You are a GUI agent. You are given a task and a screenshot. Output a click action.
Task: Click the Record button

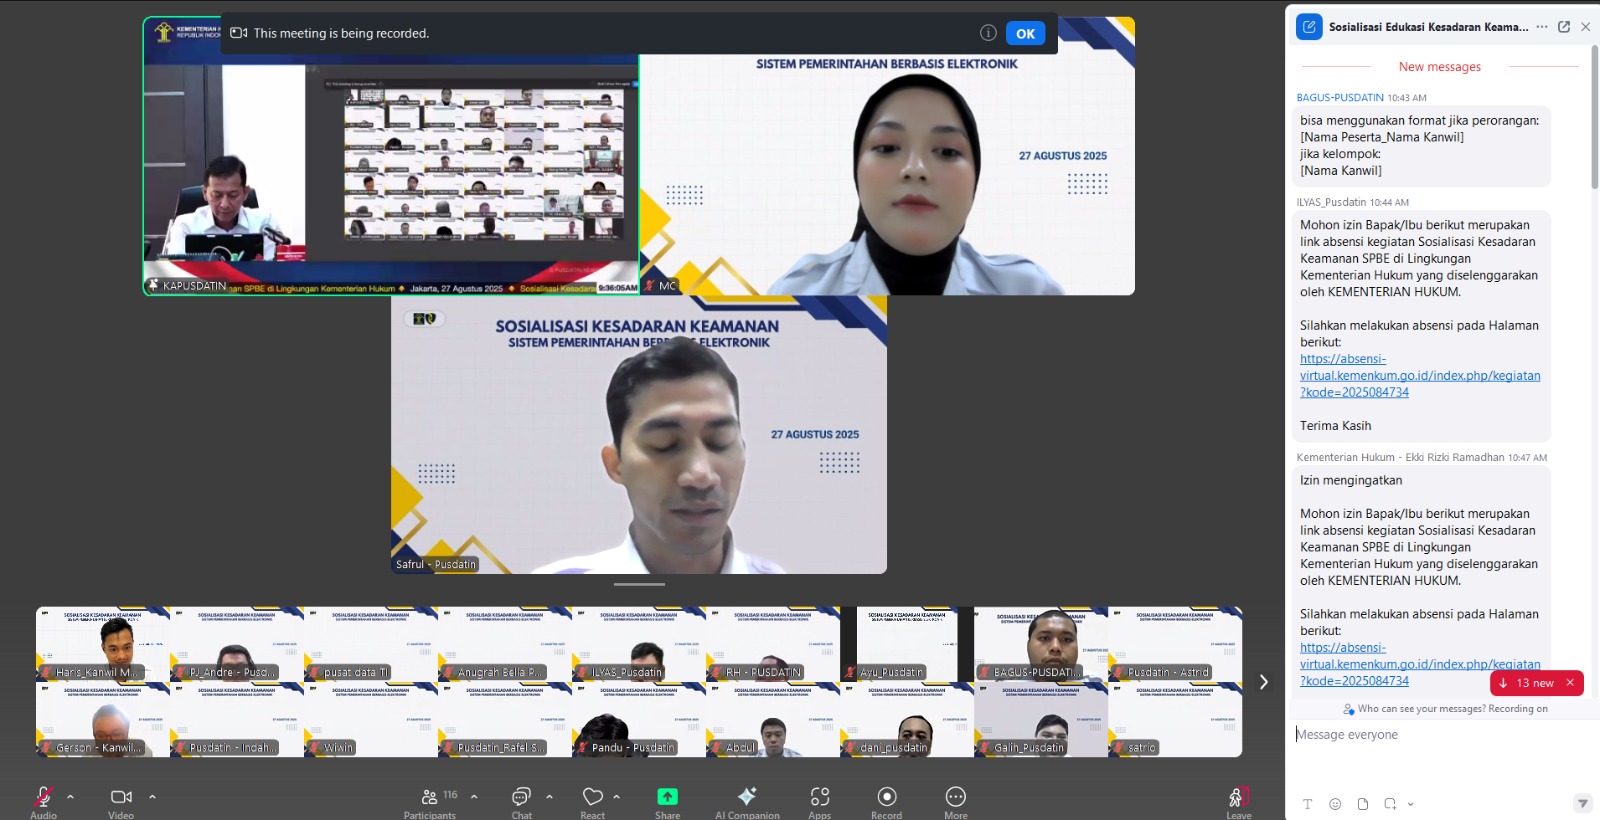click(886, 798)
